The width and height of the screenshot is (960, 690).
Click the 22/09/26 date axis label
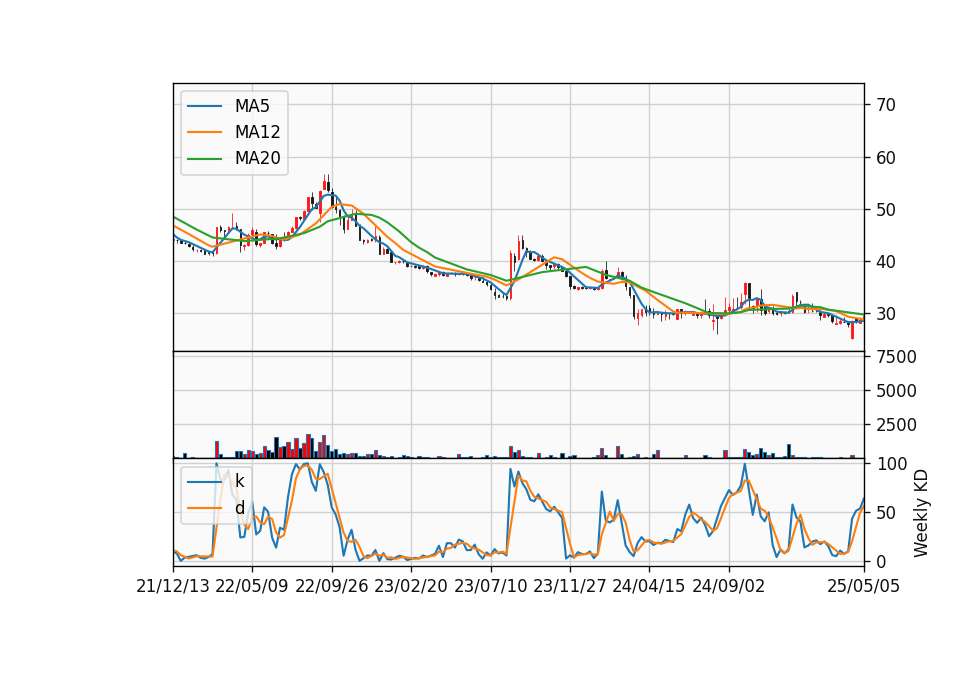pyautogui.click(x=332, y=586)
